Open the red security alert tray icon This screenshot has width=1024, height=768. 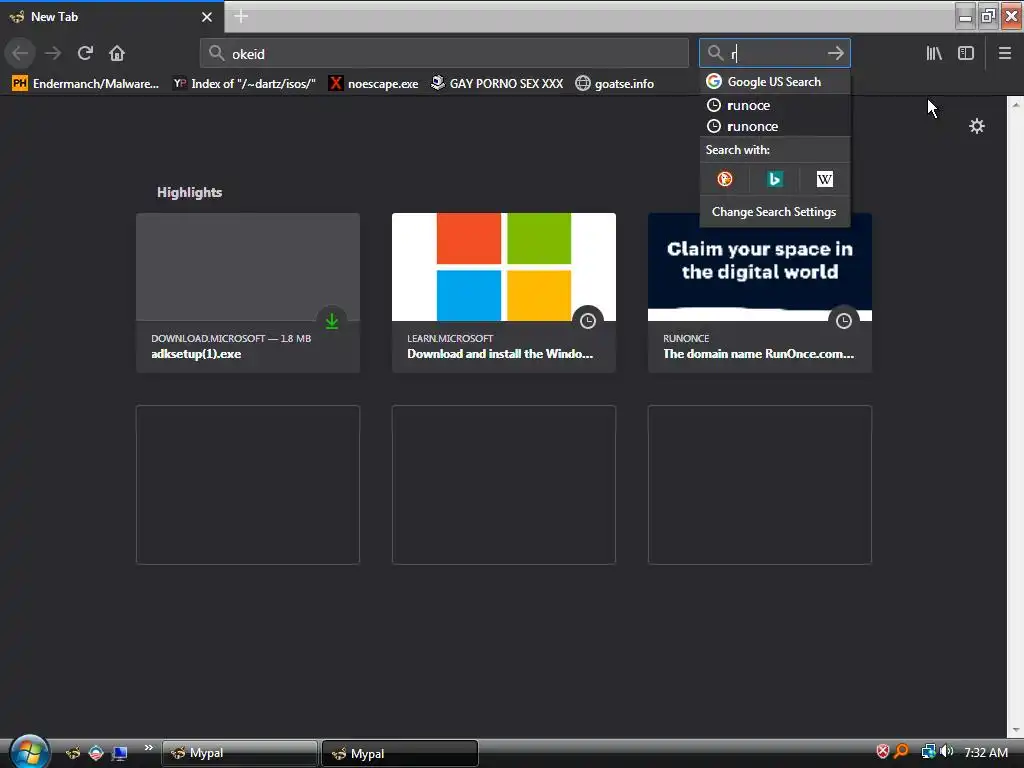click(882, 752)
